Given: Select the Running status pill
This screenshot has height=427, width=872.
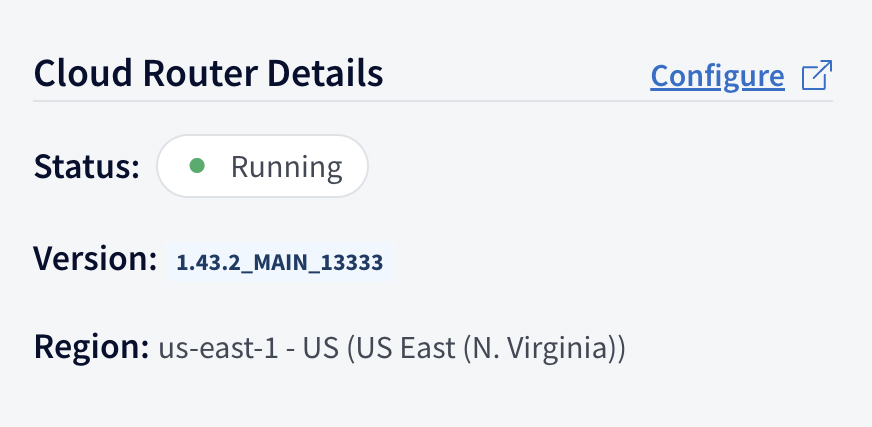Looking at the screenshot, I should [262, 166].
